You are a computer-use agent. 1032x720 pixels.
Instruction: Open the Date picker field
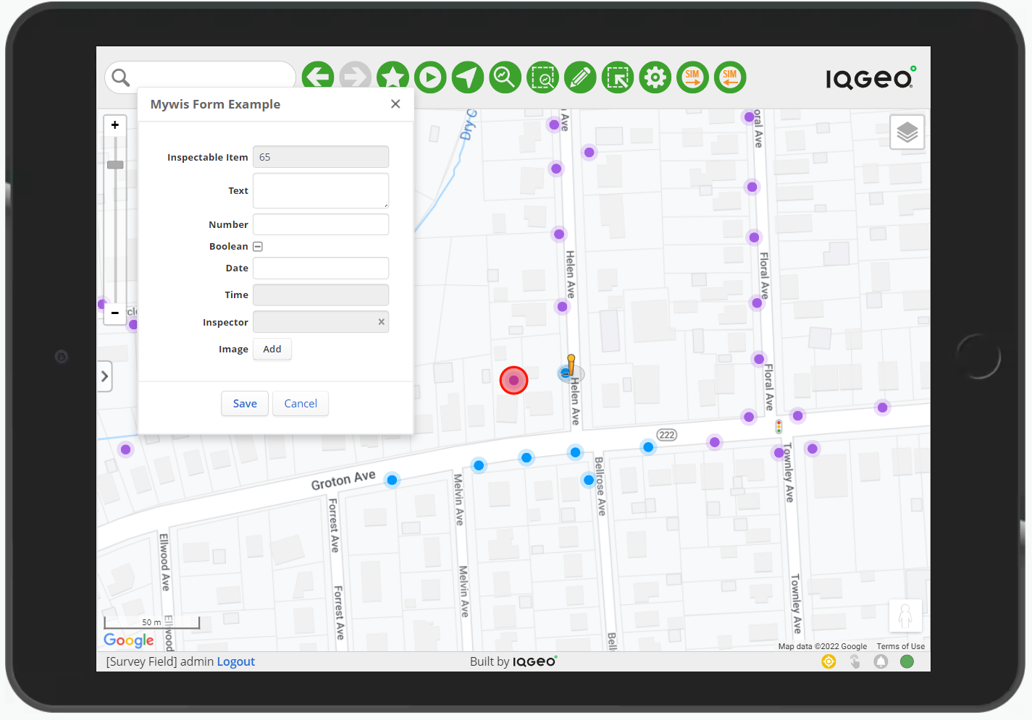[320, 268]
